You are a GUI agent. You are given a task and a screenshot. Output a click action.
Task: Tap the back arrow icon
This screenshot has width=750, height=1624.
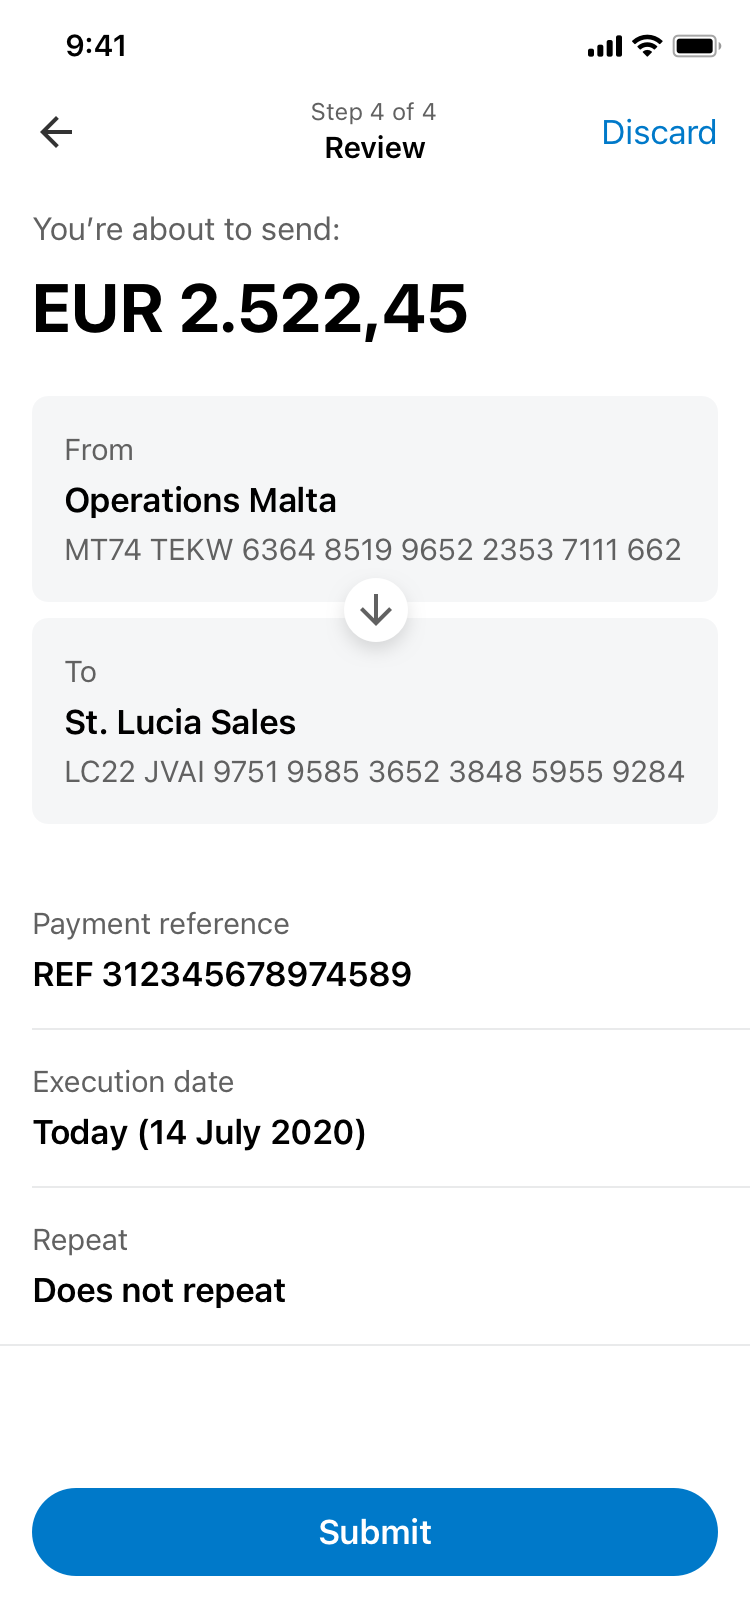coord(56,132)
